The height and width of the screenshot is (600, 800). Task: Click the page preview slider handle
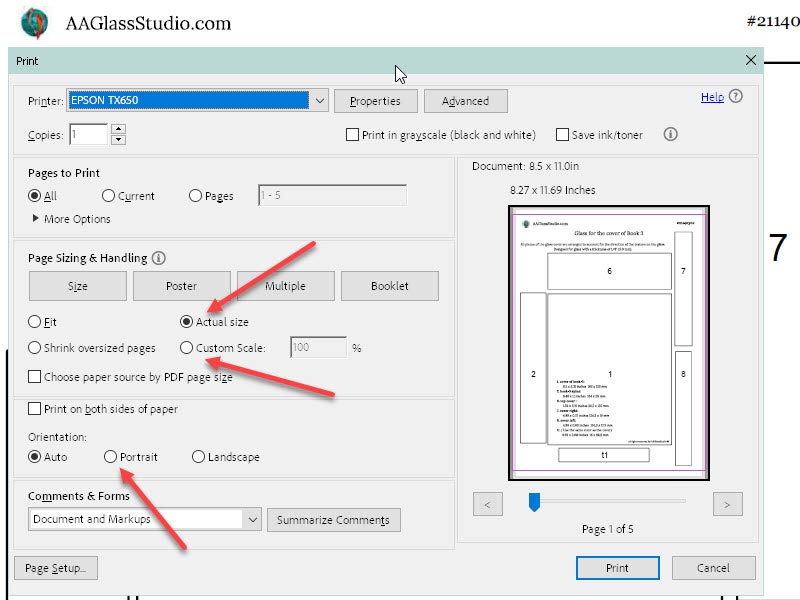pyautogui.click(x=534, y=502)
